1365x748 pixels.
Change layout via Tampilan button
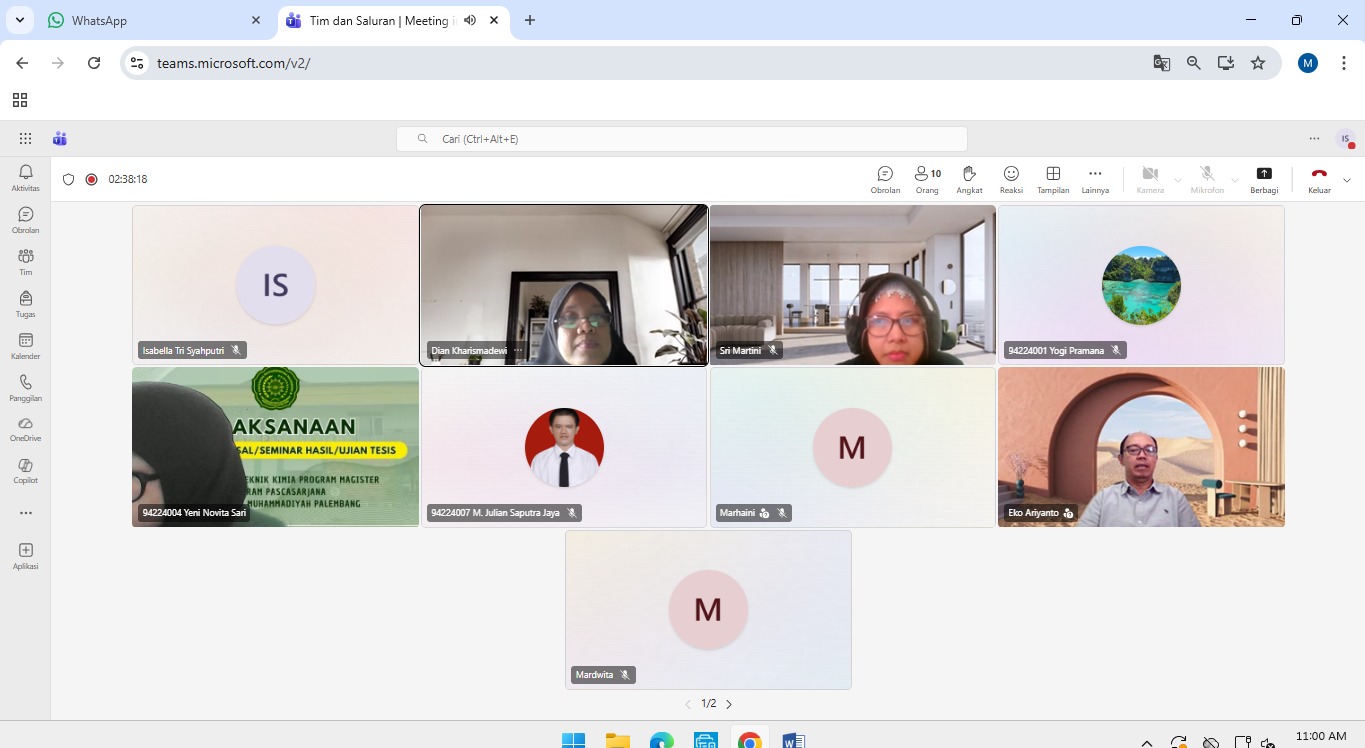tap(1053, 179)
